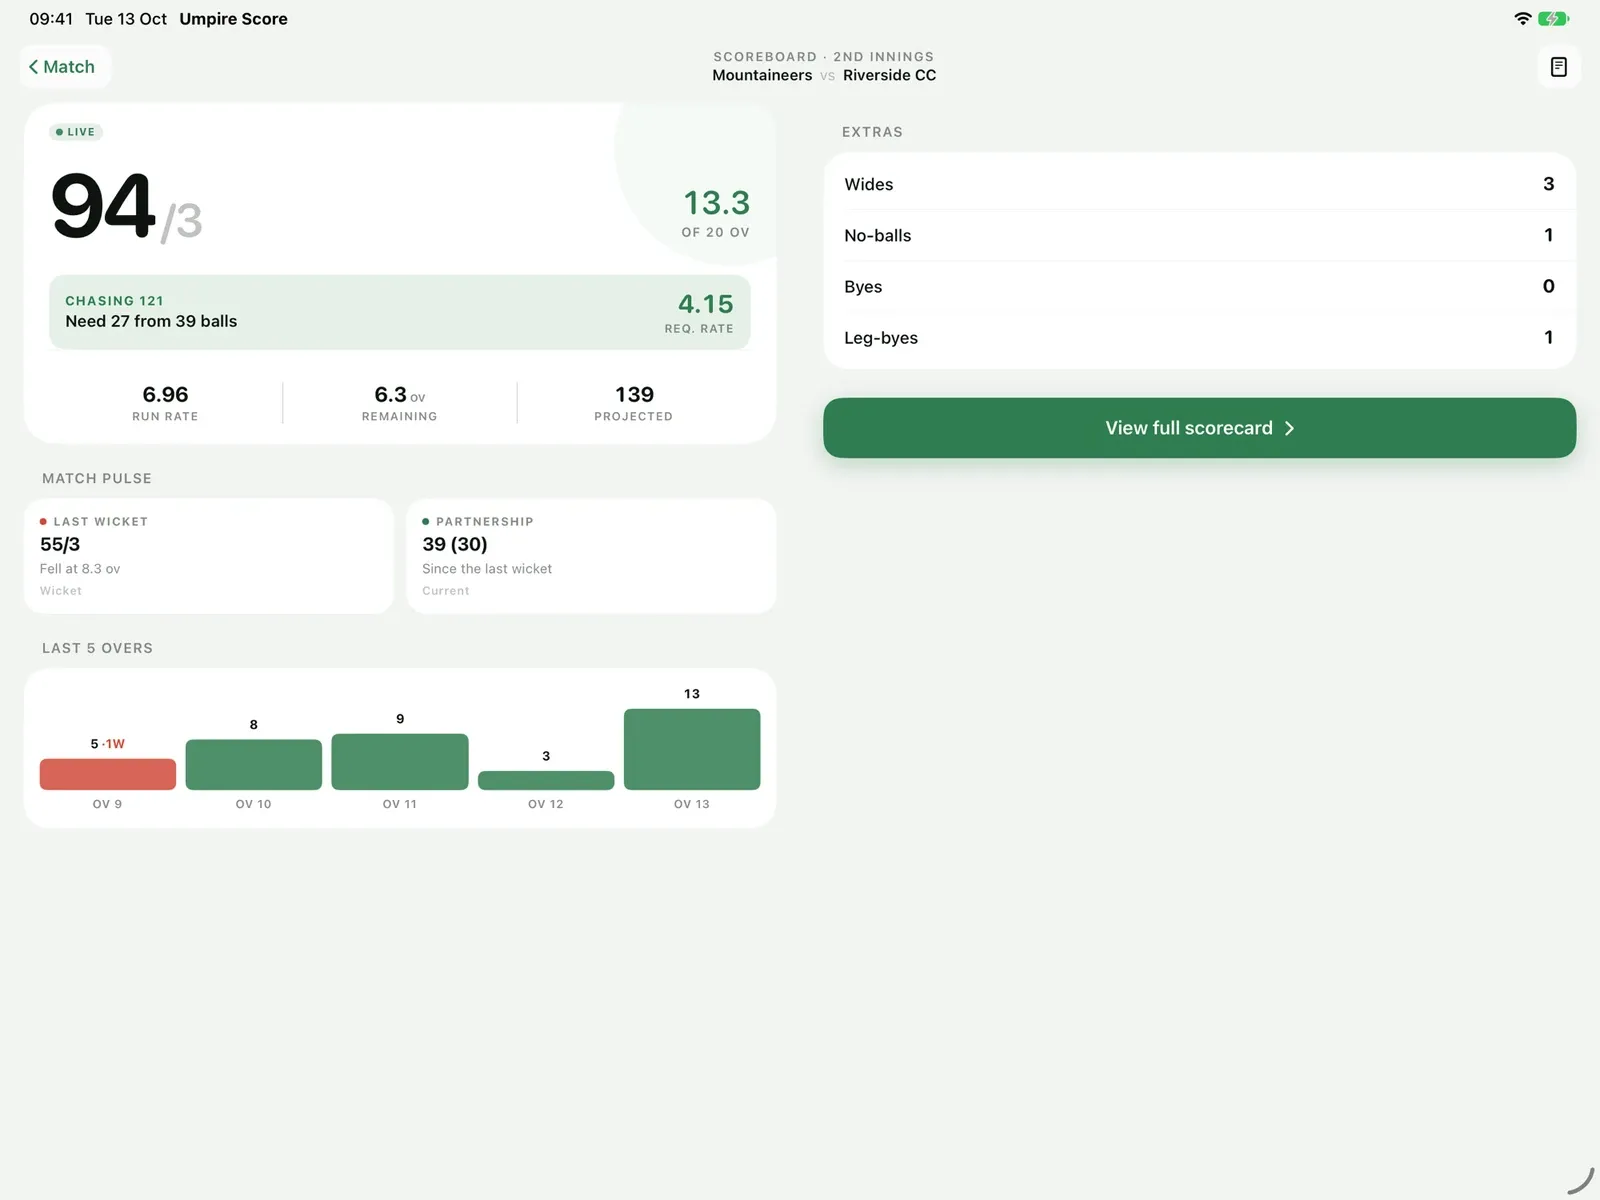Tap the Extras section heading
The width and height of the screenshot is (1600, 1200).
coord(872,132)
